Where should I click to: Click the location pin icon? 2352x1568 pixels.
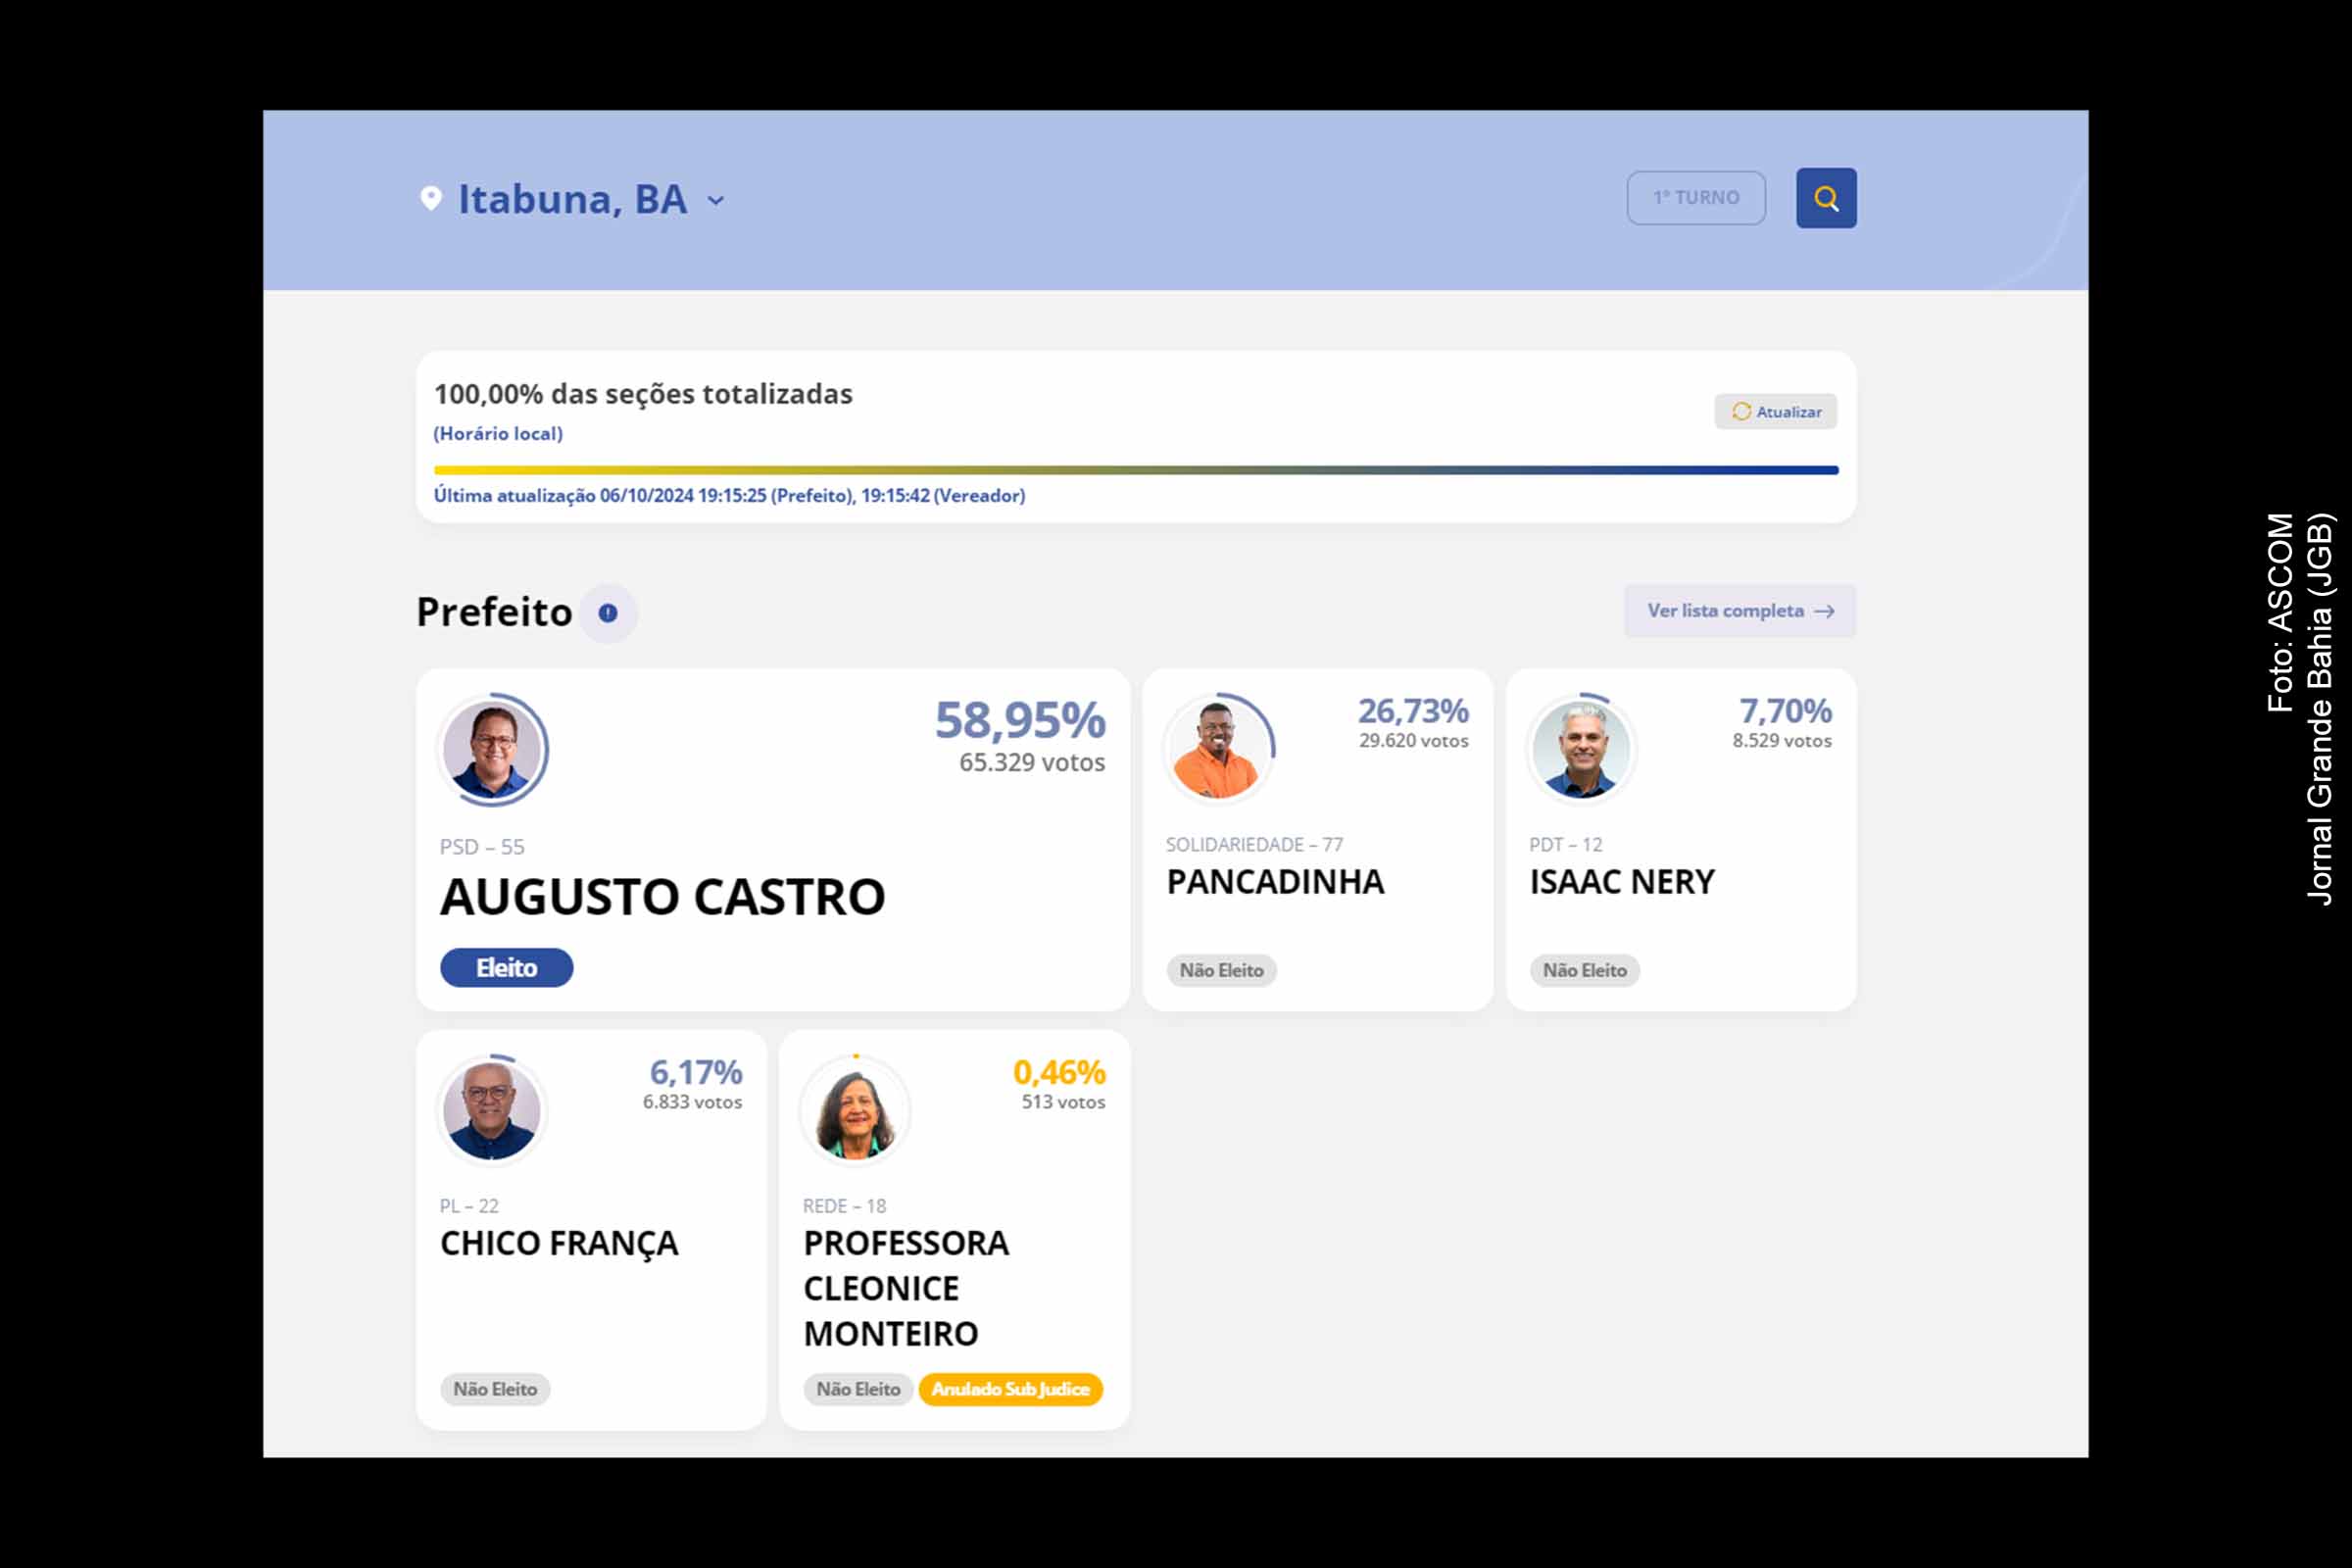point(431,198)
